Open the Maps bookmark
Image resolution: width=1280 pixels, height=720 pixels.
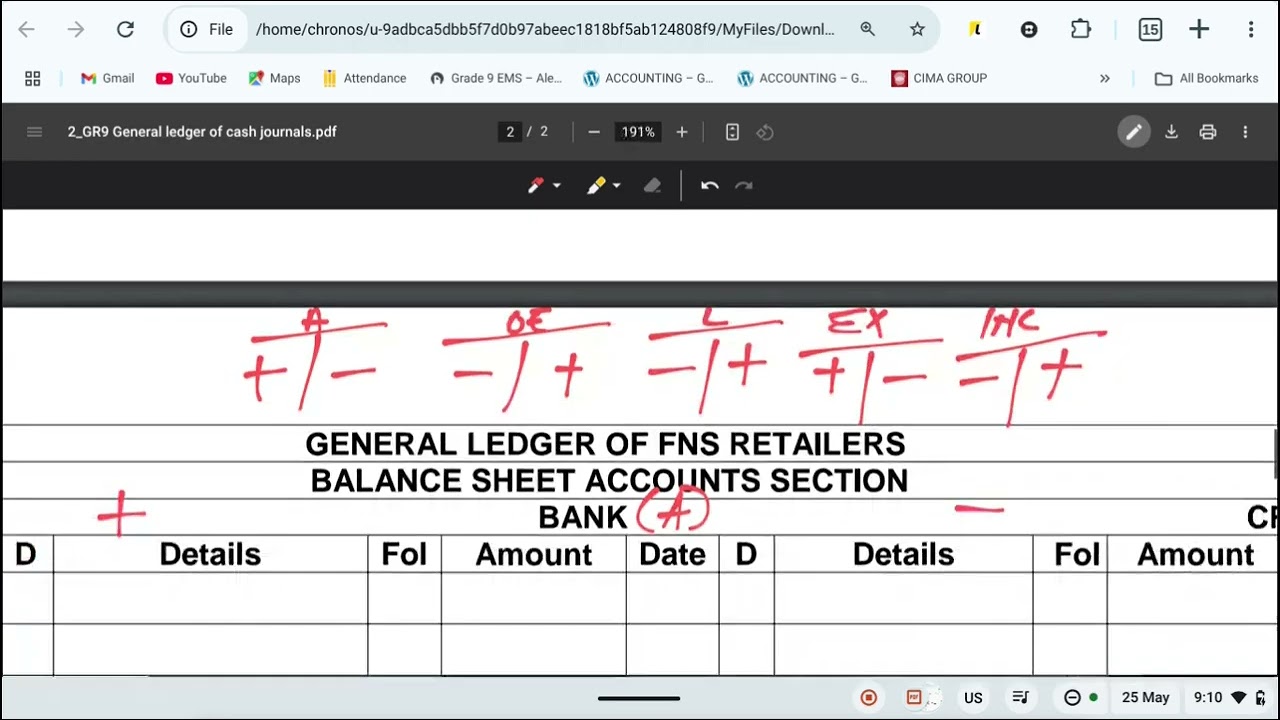pos(274,78)
